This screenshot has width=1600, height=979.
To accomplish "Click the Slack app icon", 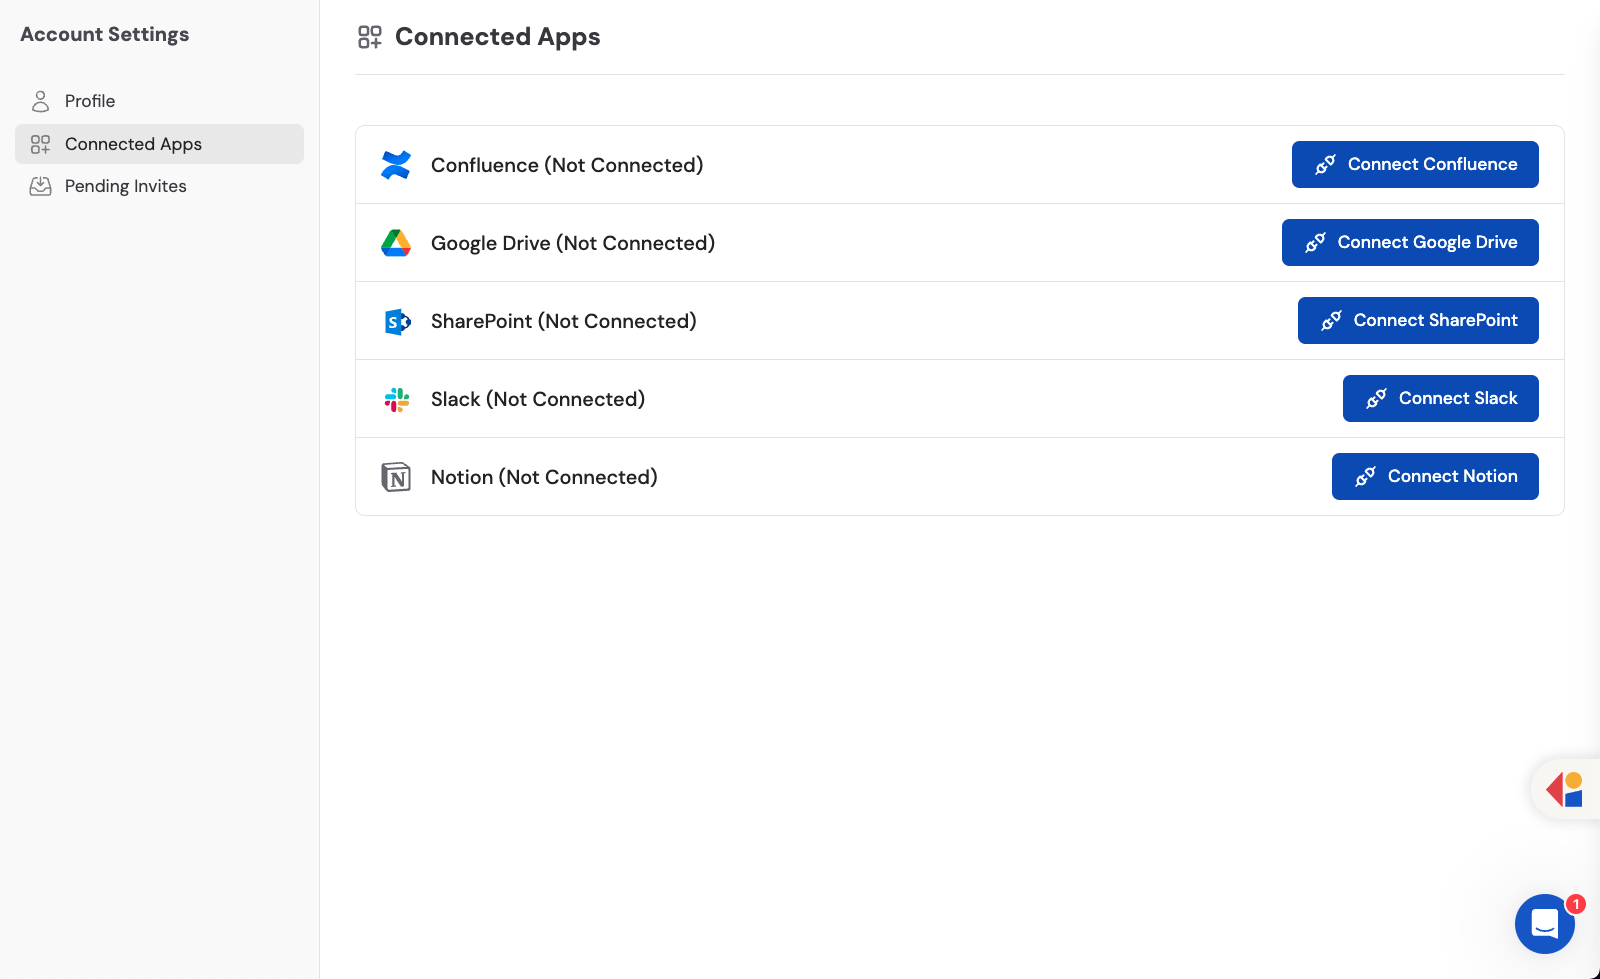I will (x=397, y=398).
